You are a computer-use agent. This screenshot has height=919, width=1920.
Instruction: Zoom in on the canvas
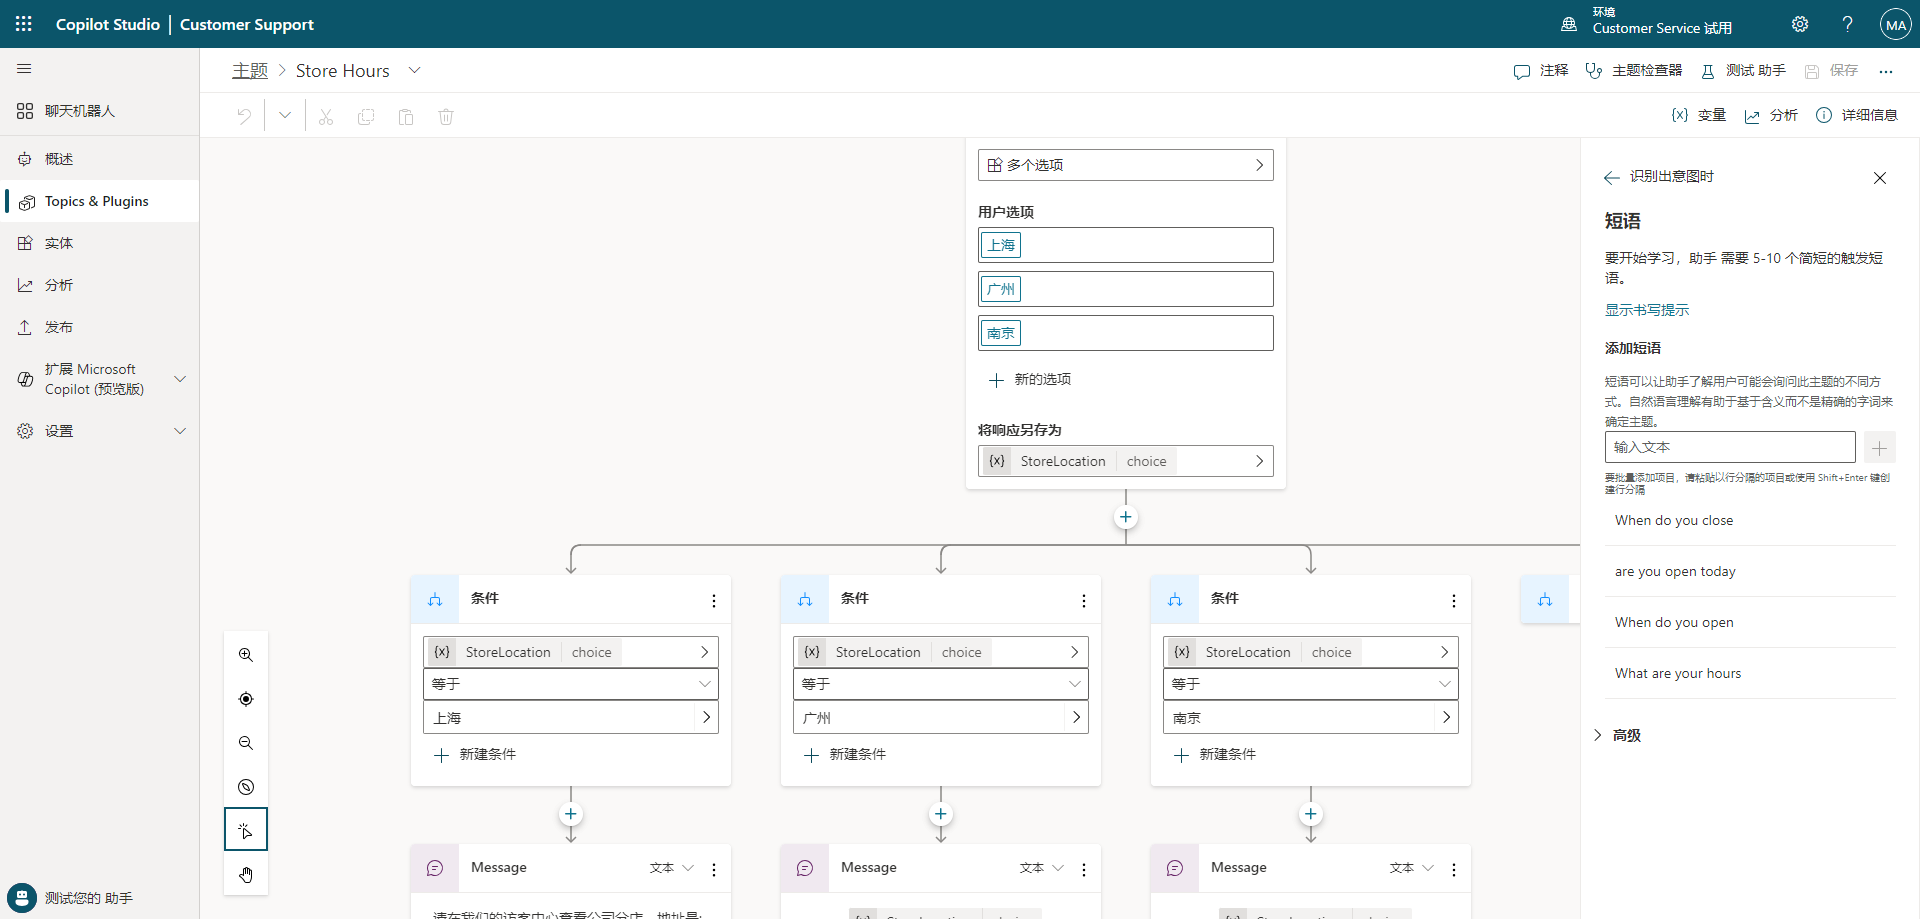246,655
